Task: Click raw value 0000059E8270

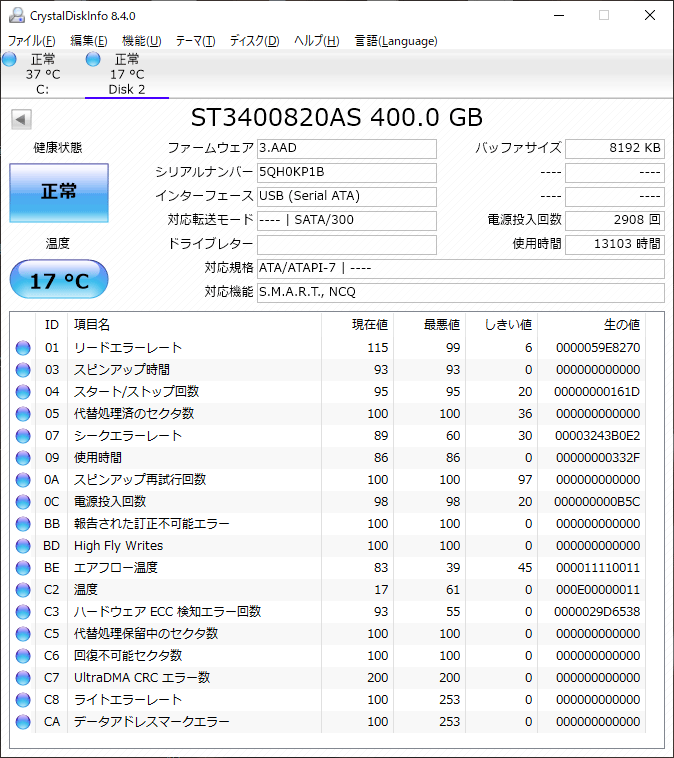Action: click(598, 348)
